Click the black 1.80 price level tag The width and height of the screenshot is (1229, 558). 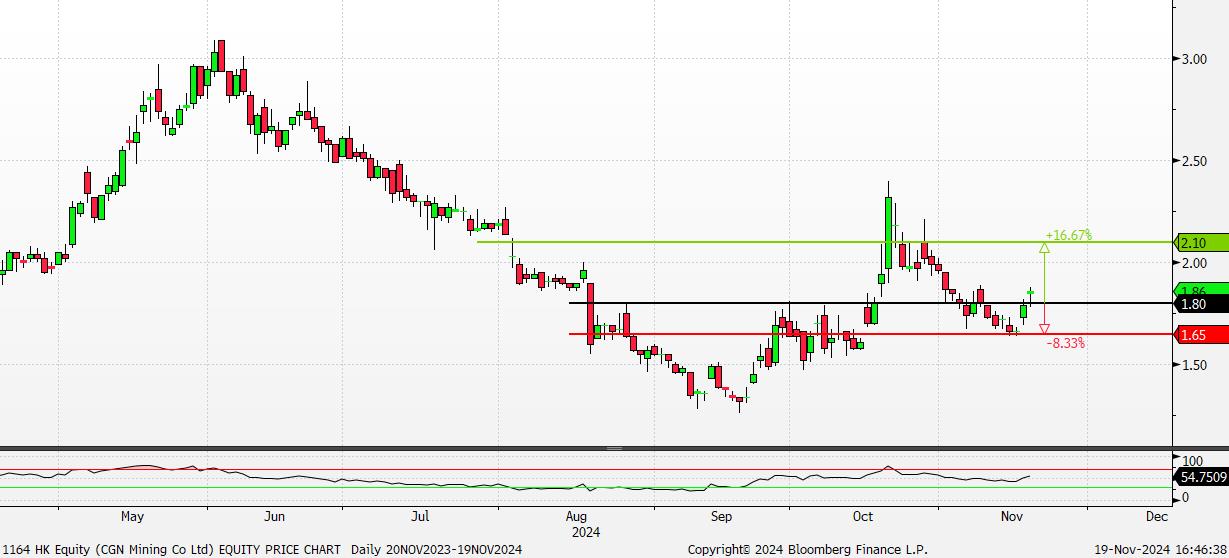1194,304
